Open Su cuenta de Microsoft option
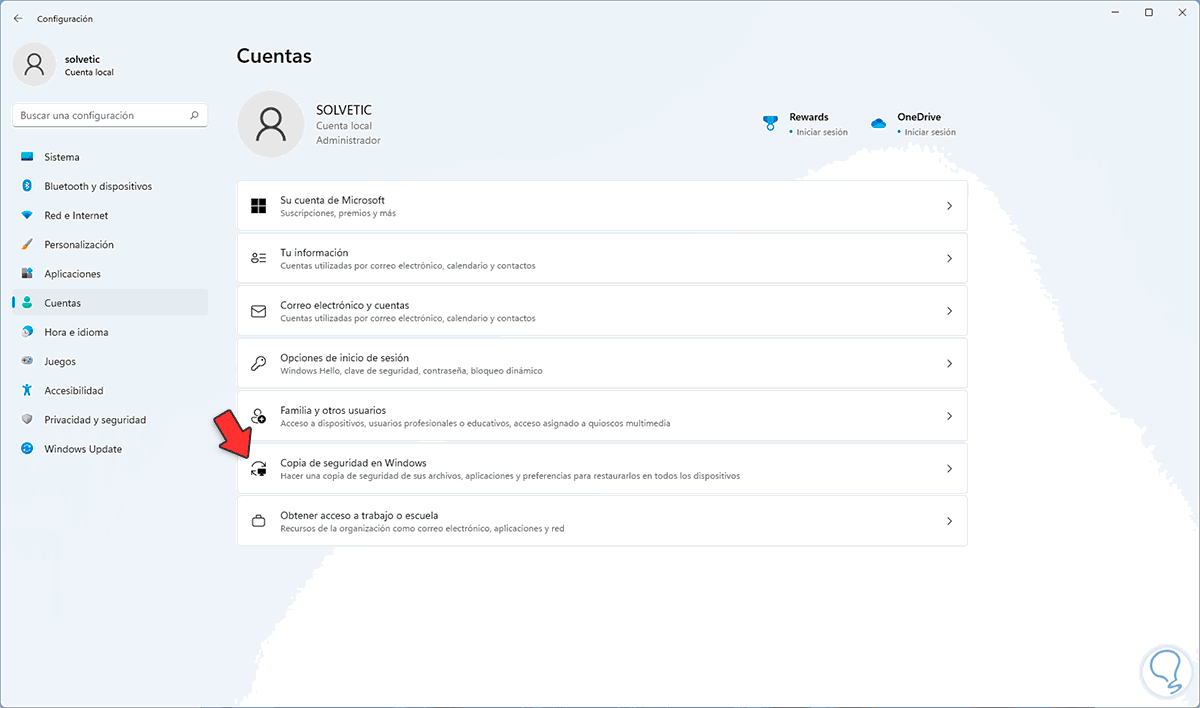Image resolution: width=1200 pixels, height=708 pixels. tap(602, 206)
